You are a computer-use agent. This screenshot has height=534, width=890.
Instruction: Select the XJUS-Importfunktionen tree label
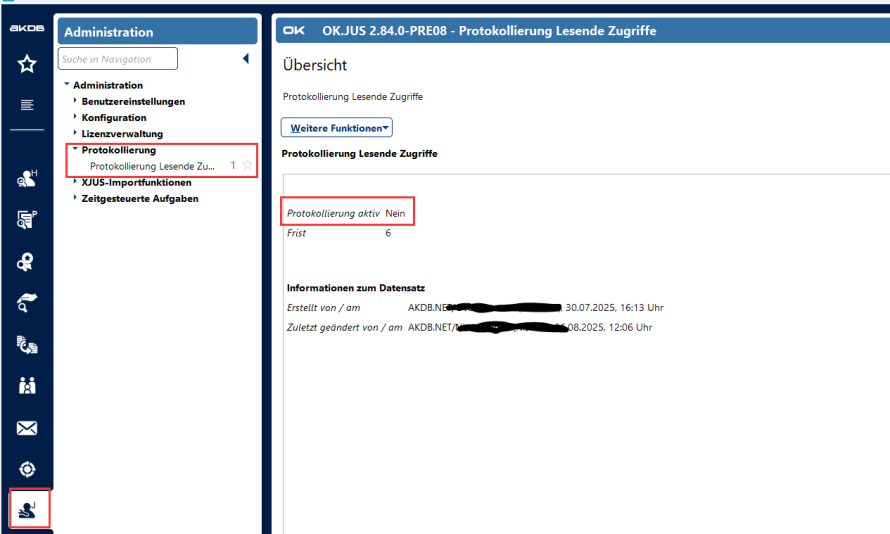[x=136, y=182]
